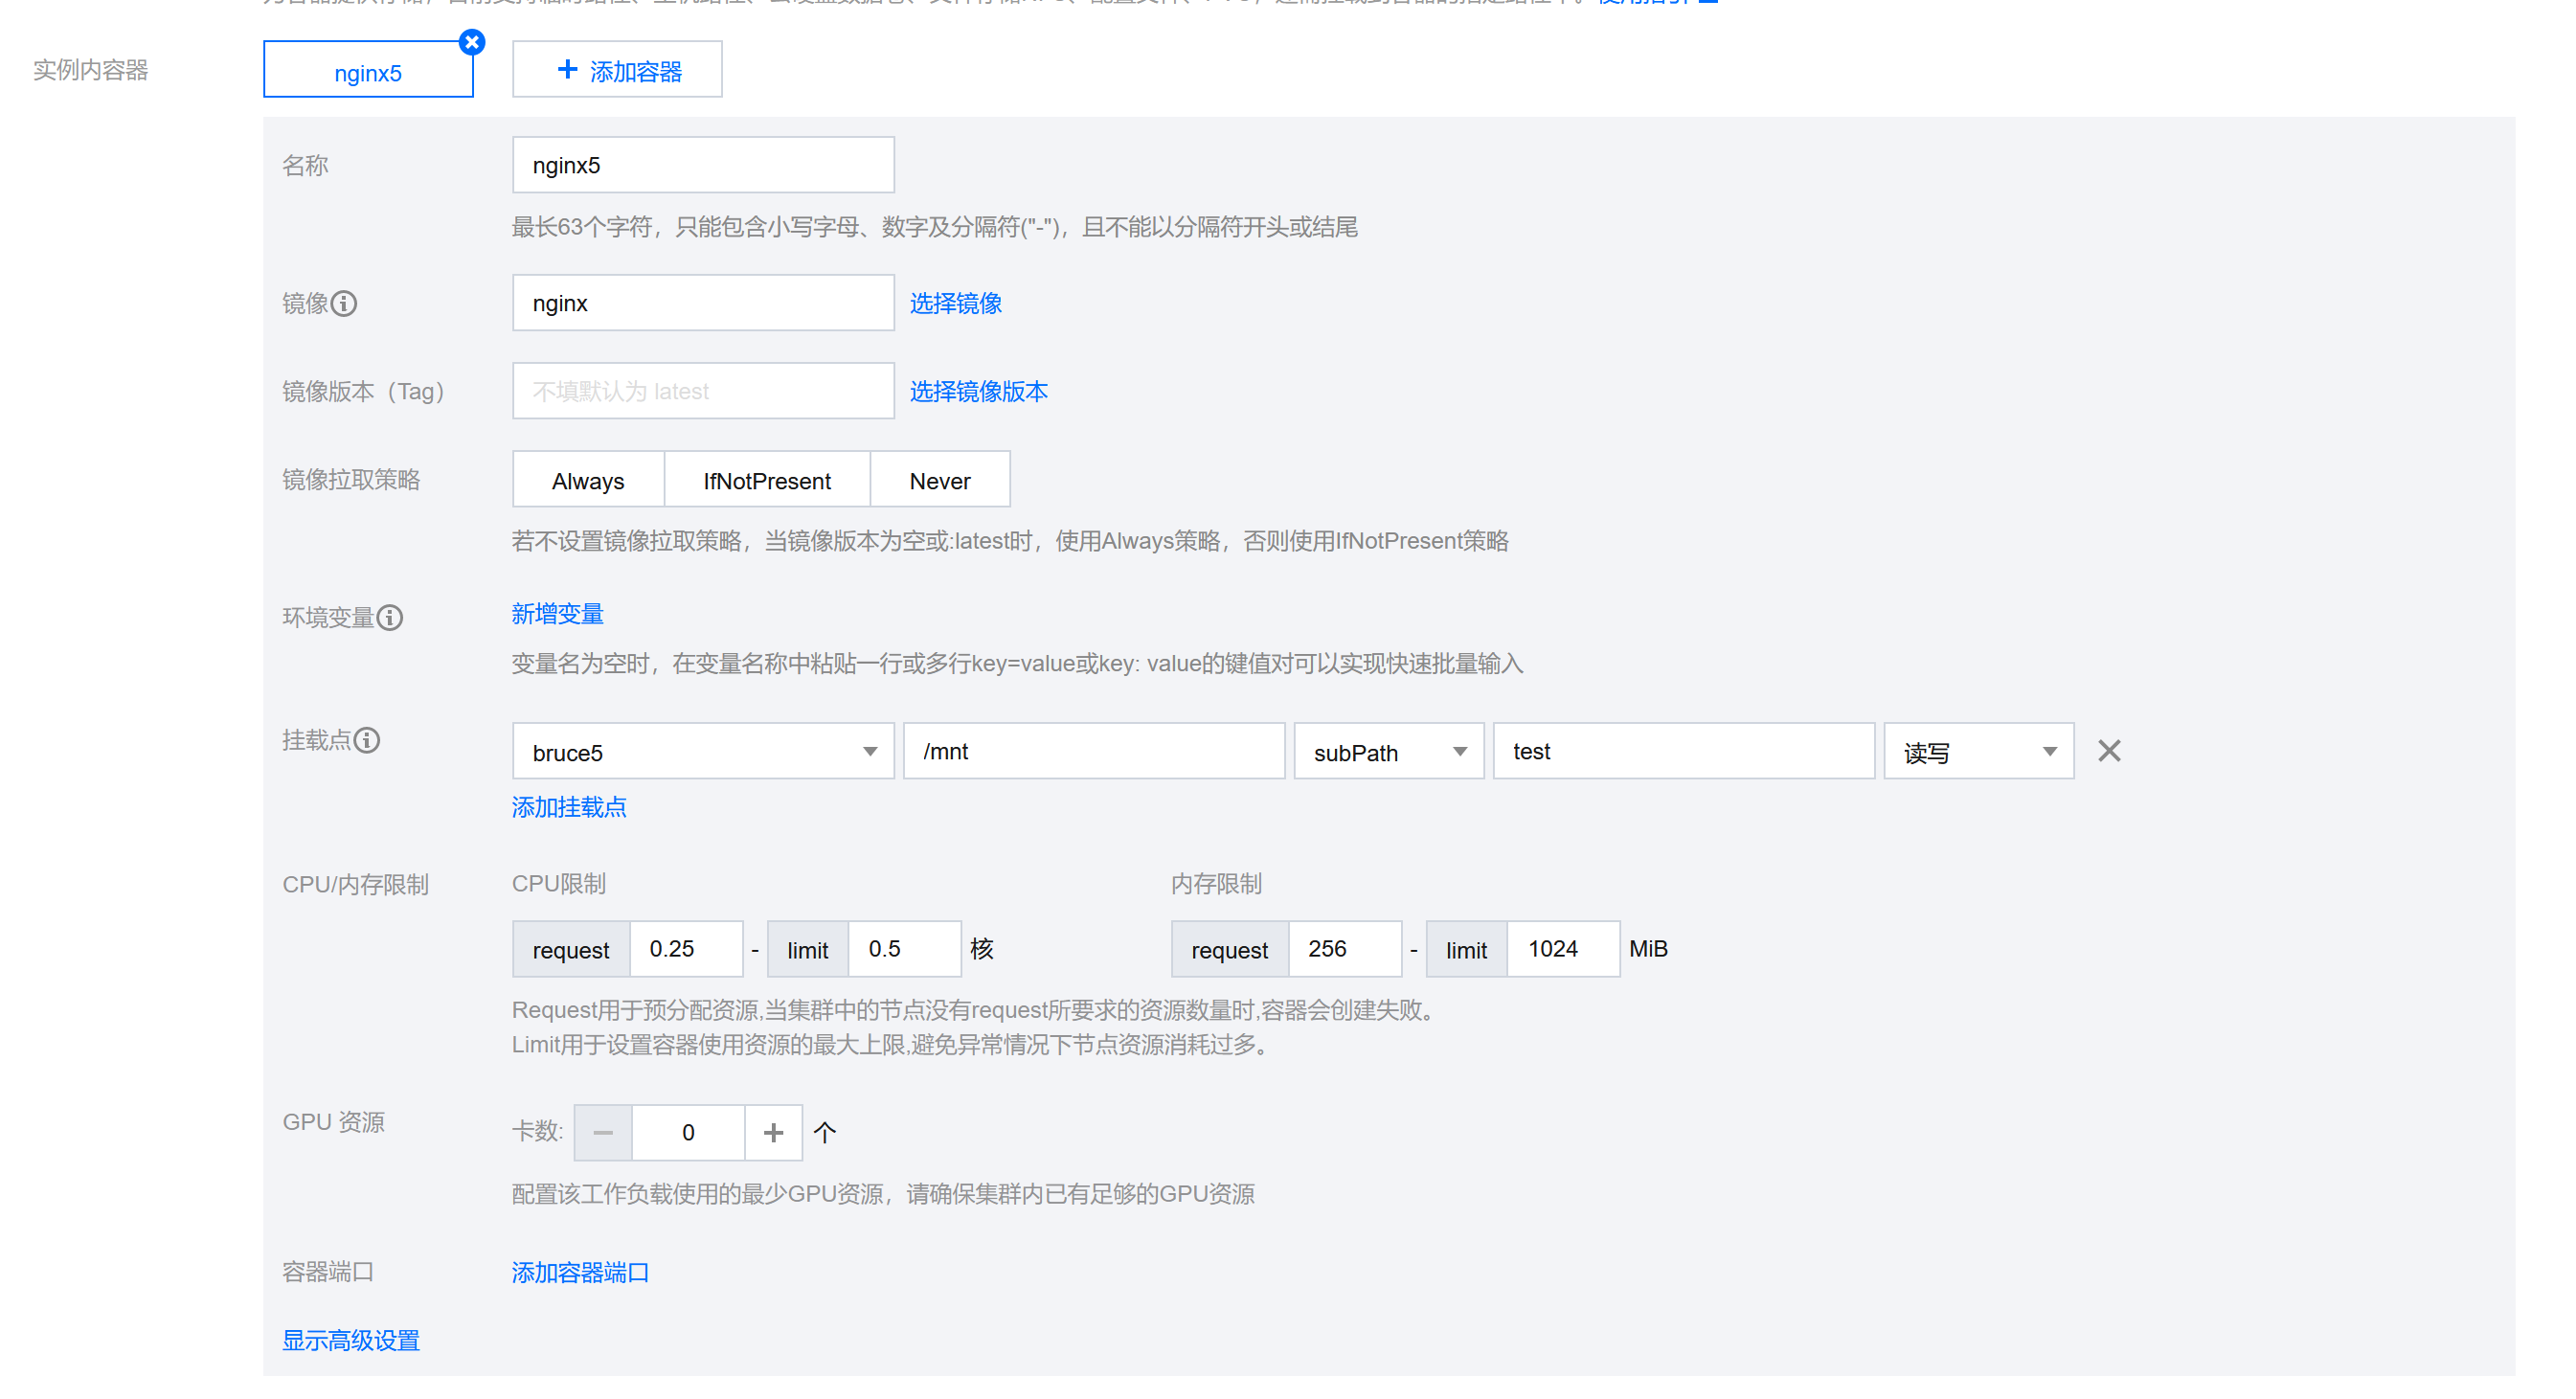Increase GPU card count with plus button

coord(773,1132)
